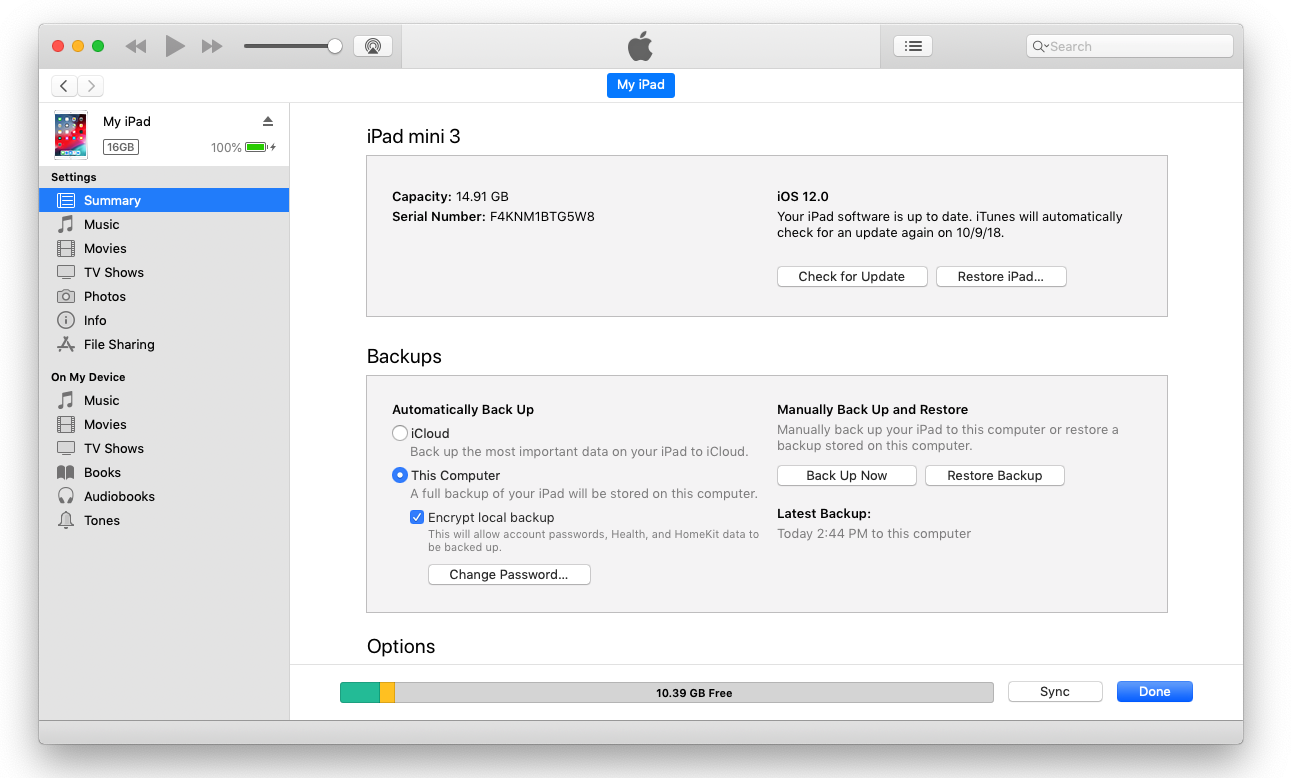The width and height of the screenshot is (1299, 778).
Task: Select the My iPad tab
Action: (x=640, y=85)
